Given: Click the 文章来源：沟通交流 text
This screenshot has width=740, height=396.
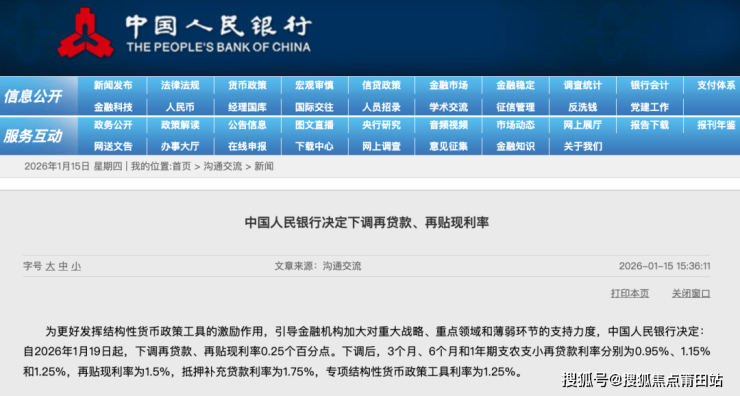Looking at the screenshot, I should tap(318, 266).
